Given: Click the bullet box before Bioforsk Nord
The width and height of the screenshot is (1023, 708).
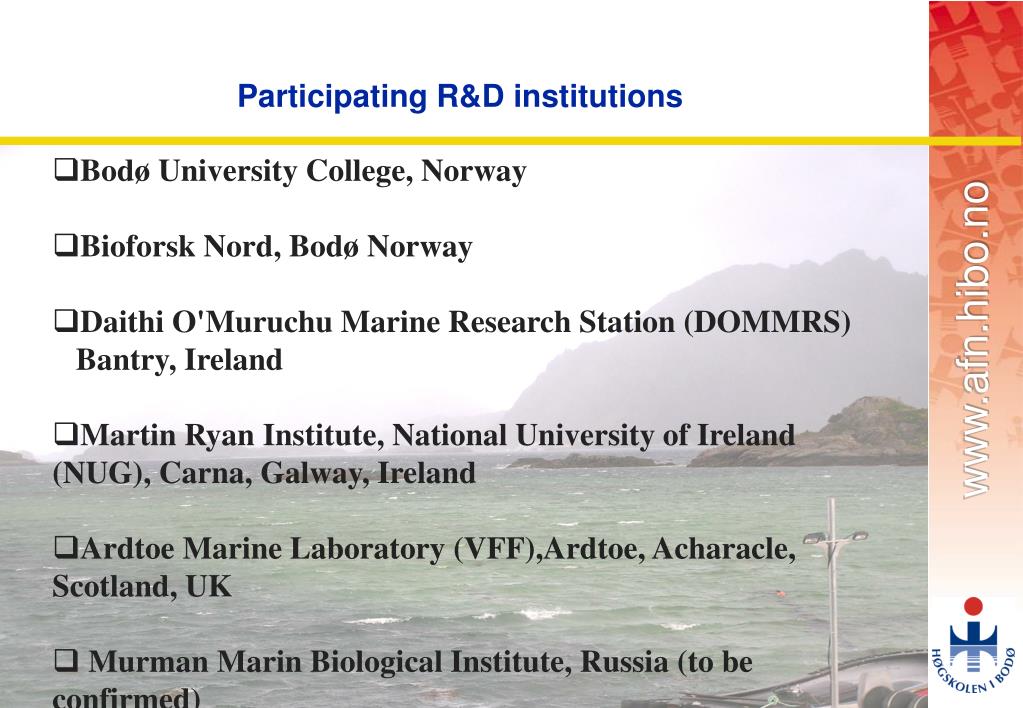Looking at the screenshot, I should point(65,246).
